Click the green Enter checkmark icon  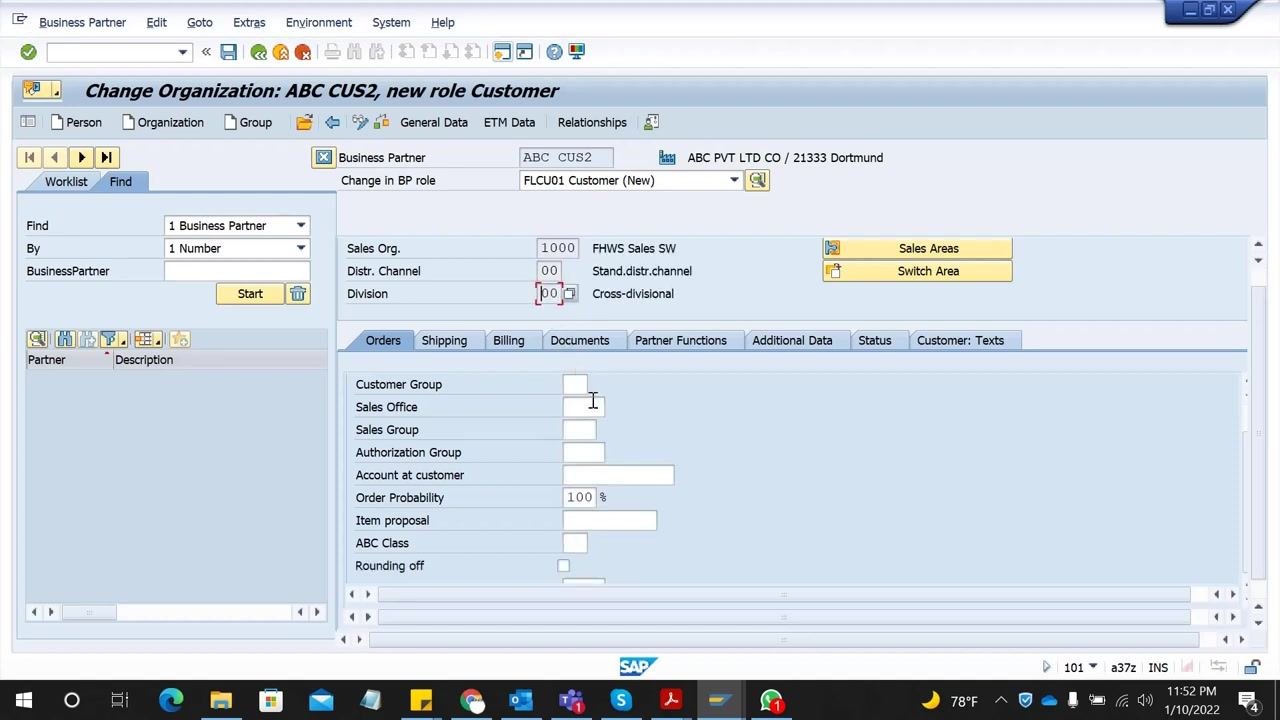(28, 52)
